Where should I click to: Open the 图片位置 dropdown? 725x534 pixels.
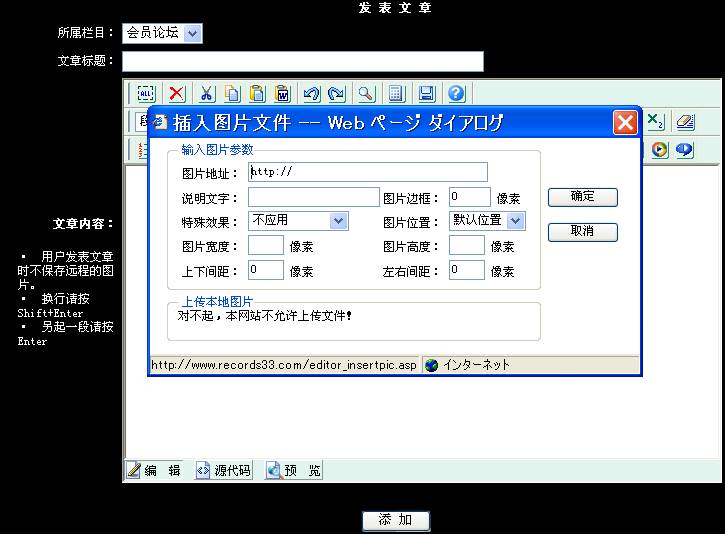515,220
